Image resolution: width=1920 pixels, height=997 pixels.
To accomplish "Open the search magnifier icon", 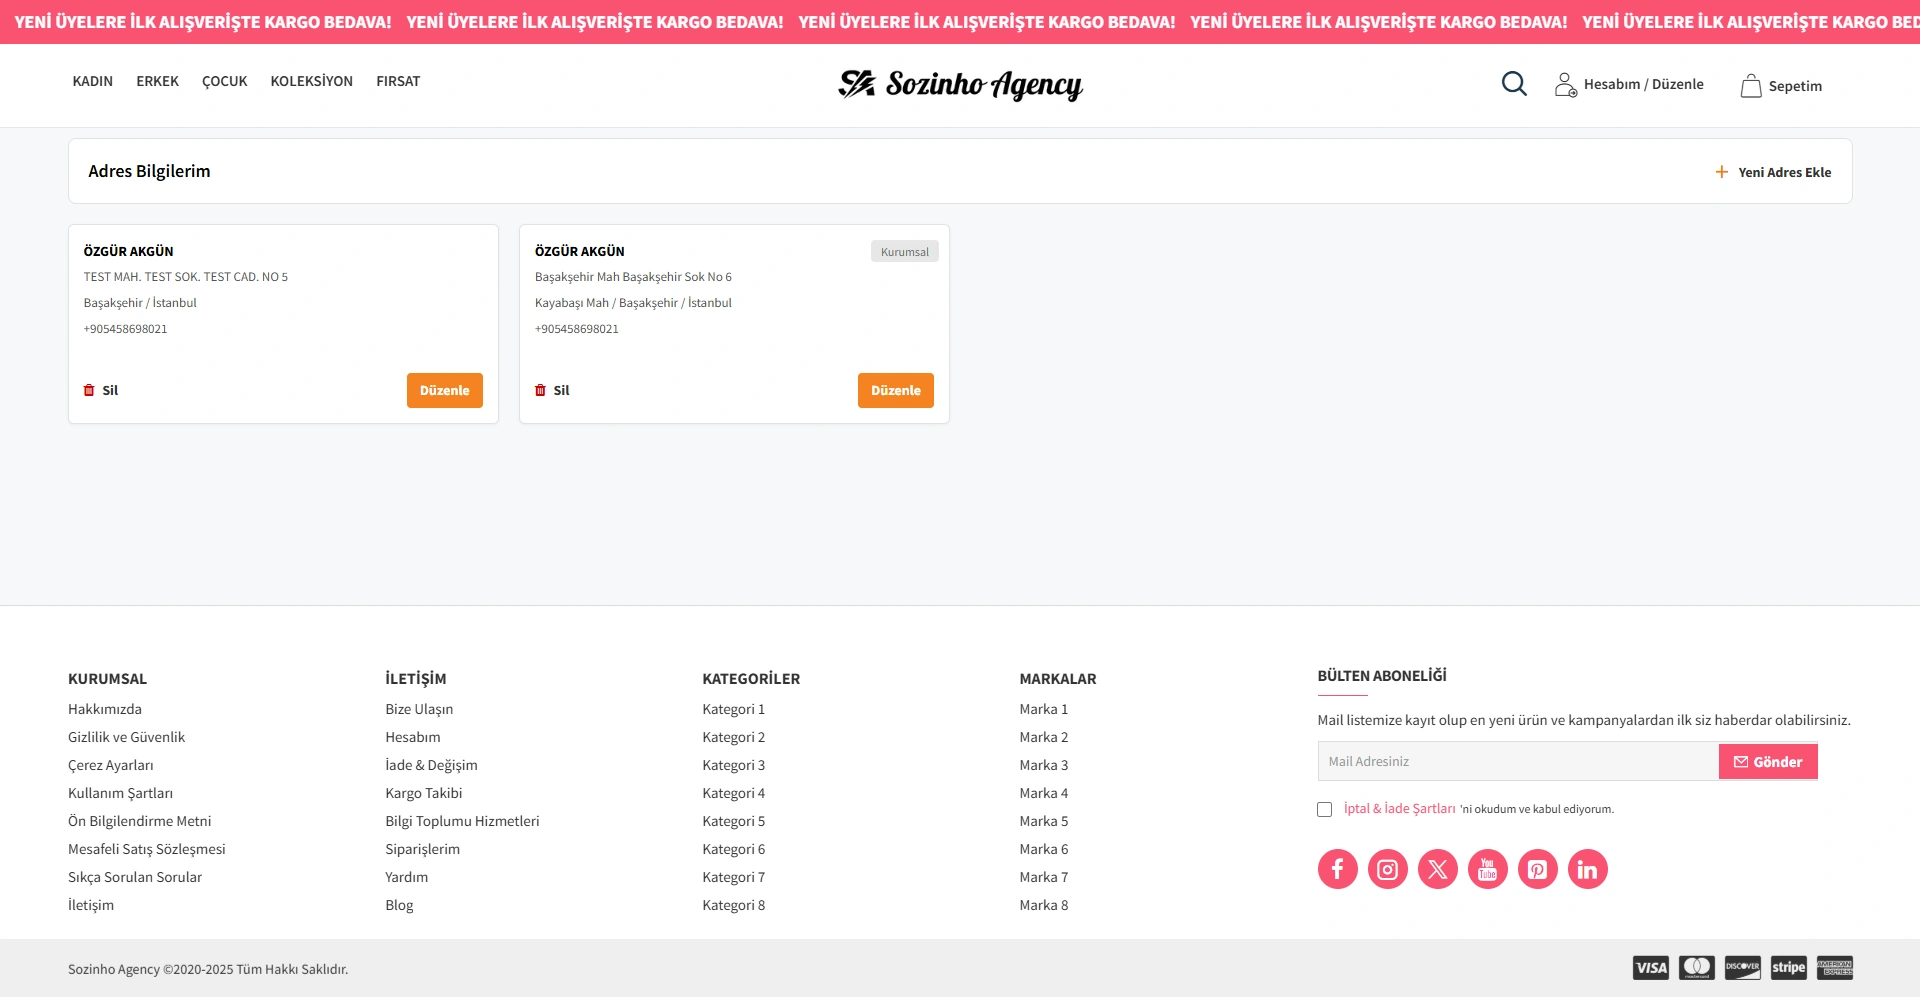I will pyautogui.click(x=1514, y=84).
